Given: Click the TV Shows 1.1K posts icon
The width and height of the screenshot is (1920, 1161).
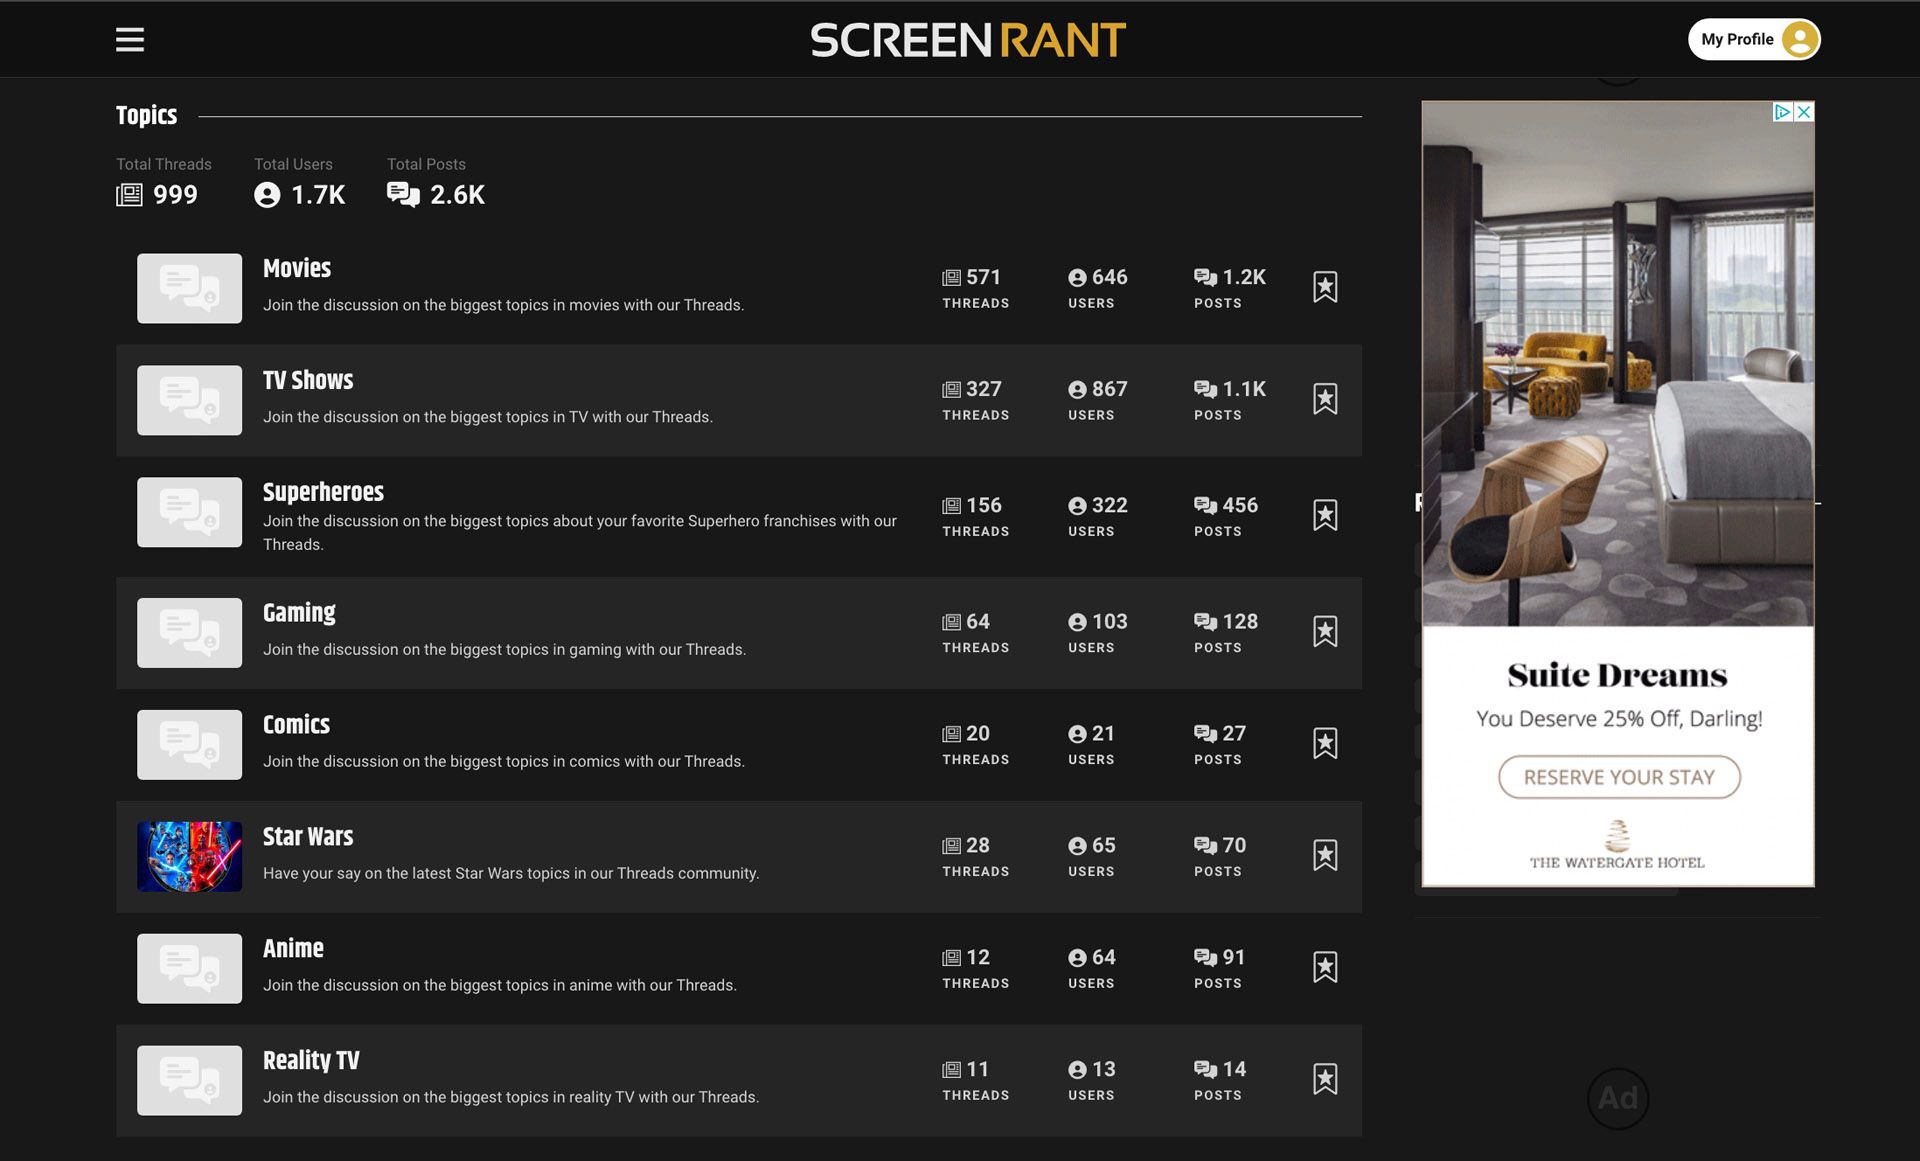Looking at the screenshot, I should point(1205,389).
